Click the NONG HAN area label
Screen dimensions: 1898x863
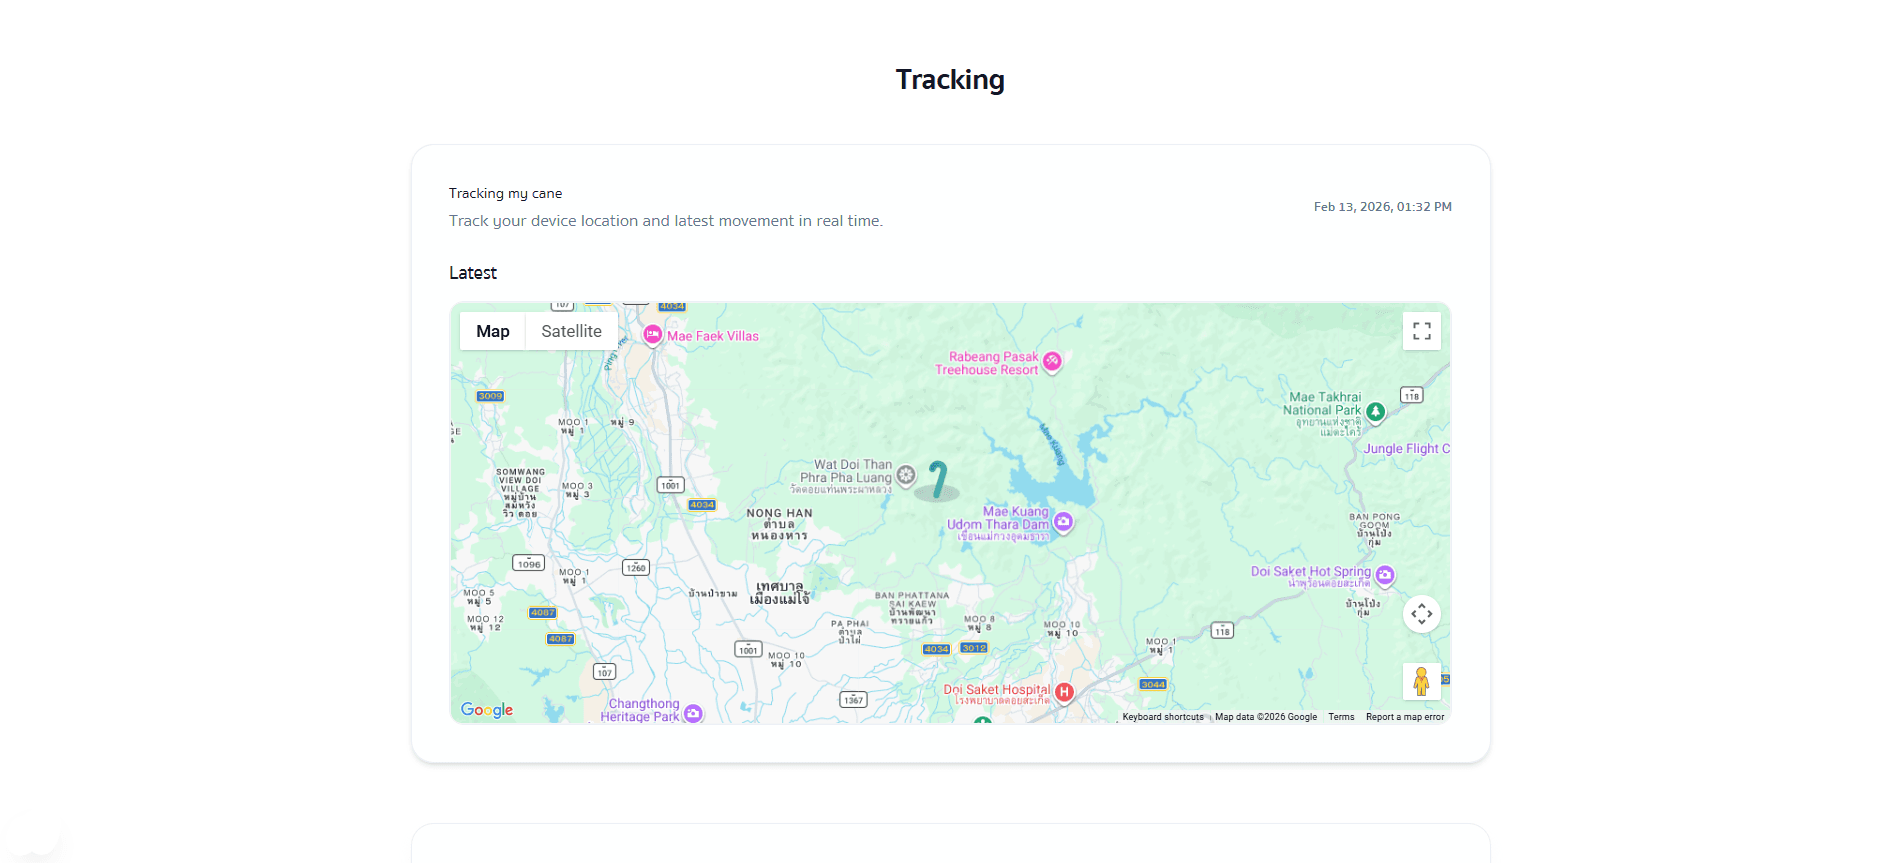tap(779, 524)
